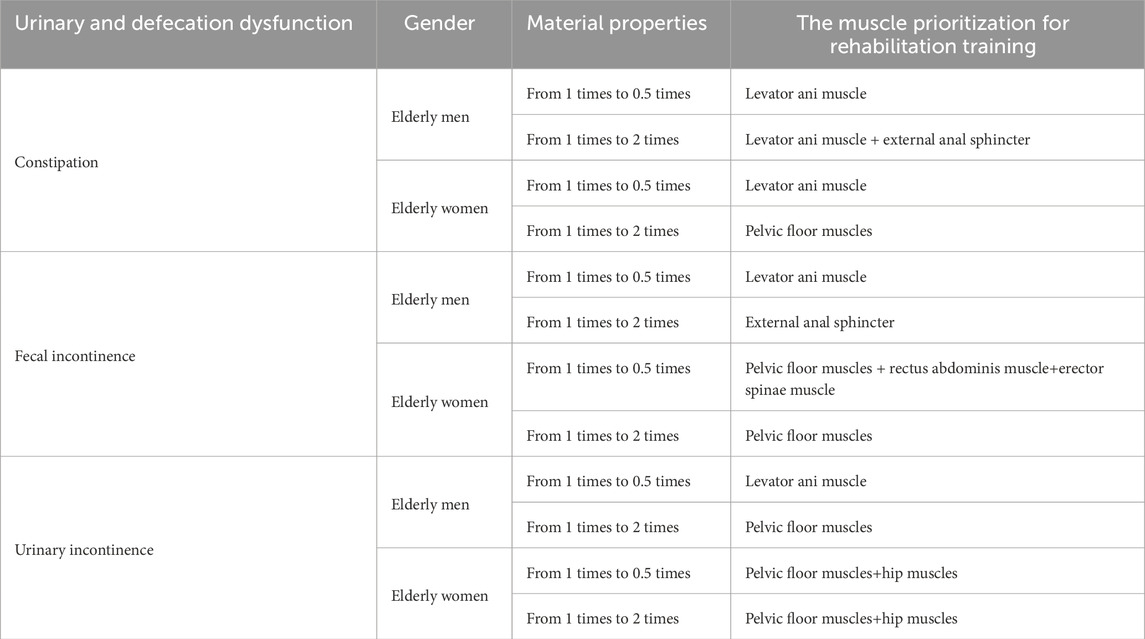This screenshot has height=639, width=1145.
Task: Select the 'Urinary incontinence' row cell
Action: [x=84, y=550]
